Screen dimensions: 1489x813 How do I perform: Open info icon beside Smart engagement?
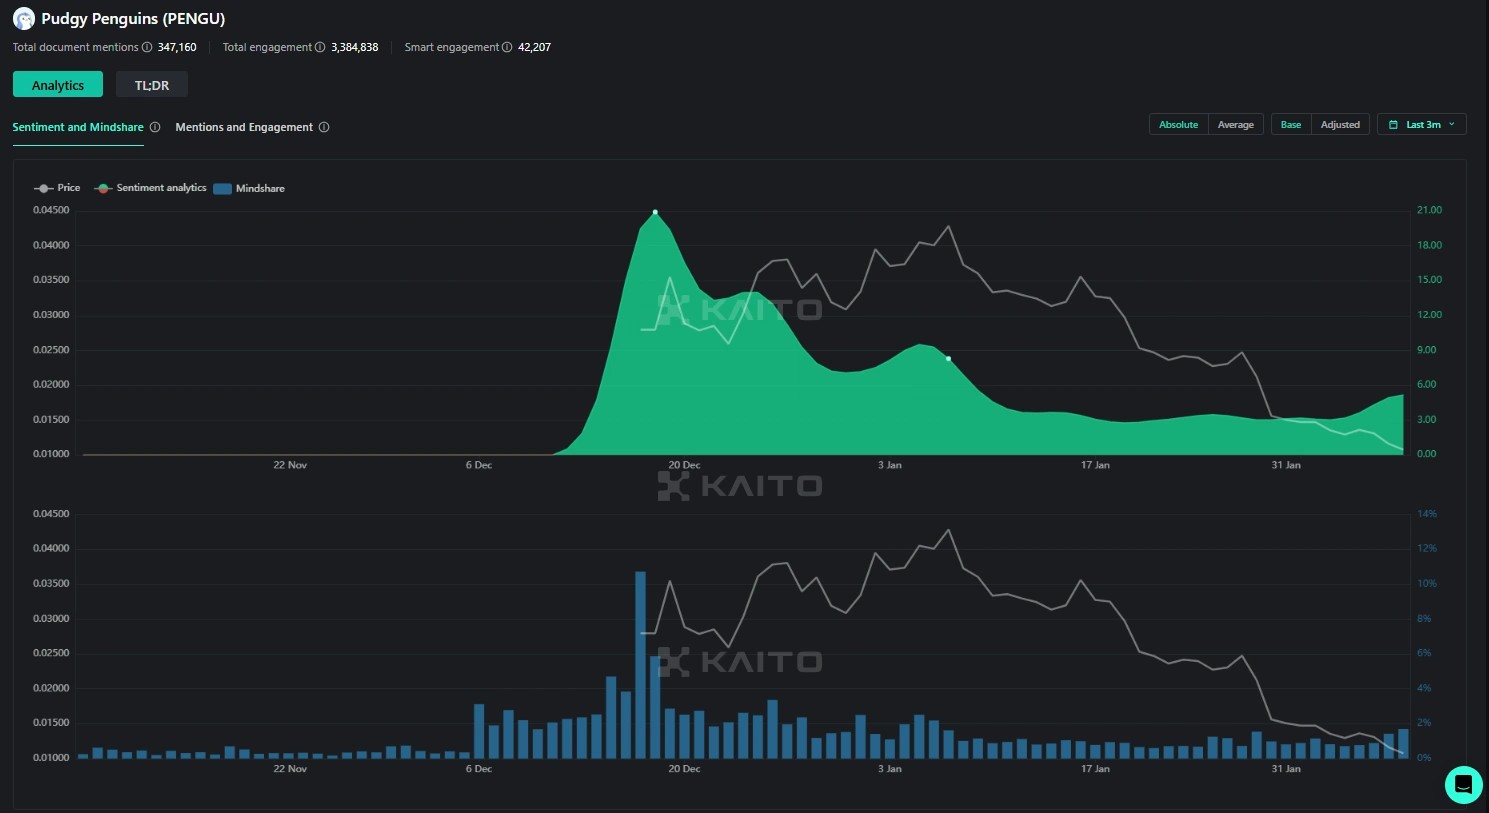tap(507, 47)
